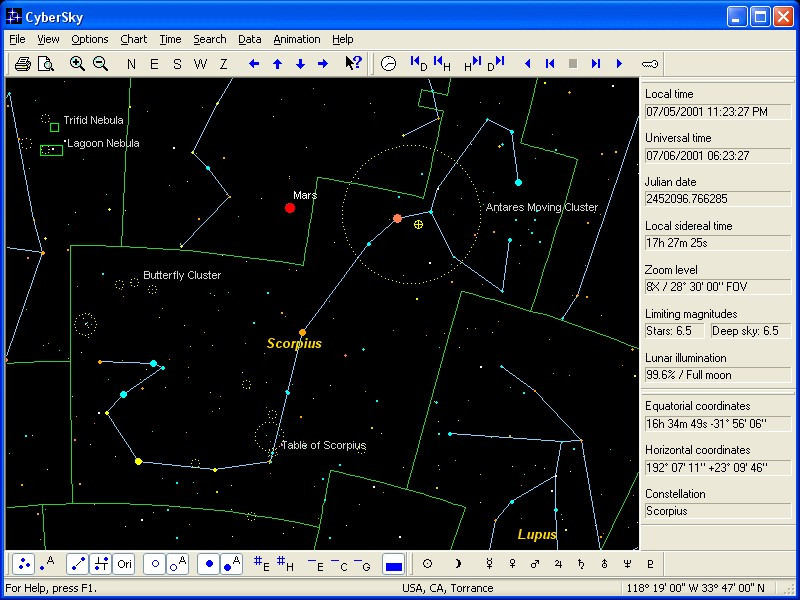The height and width of the screenshot is (600, 800).
Task: Click the Print icon in toolbar
Action: click(22, 64)
